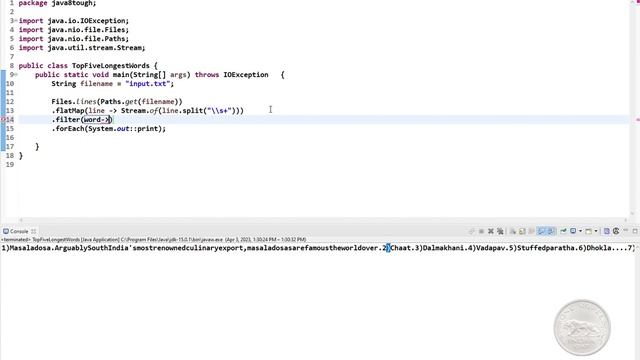Click the Display Selected Console icon
This screenshot has height=360, width=640.
573,231
